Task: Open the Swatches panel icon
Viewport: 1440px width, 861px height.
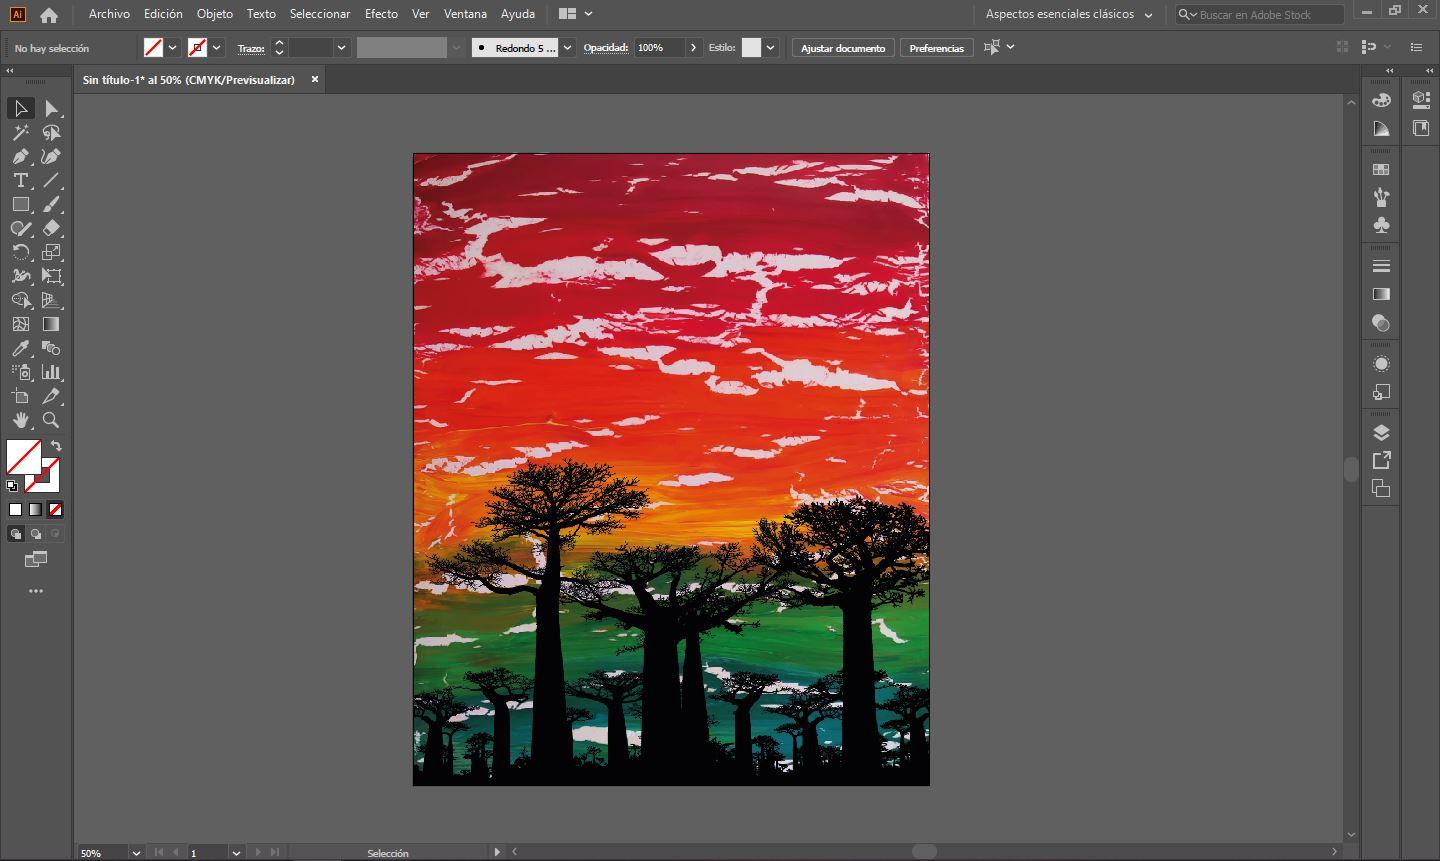Action: tap(1381, 169)
